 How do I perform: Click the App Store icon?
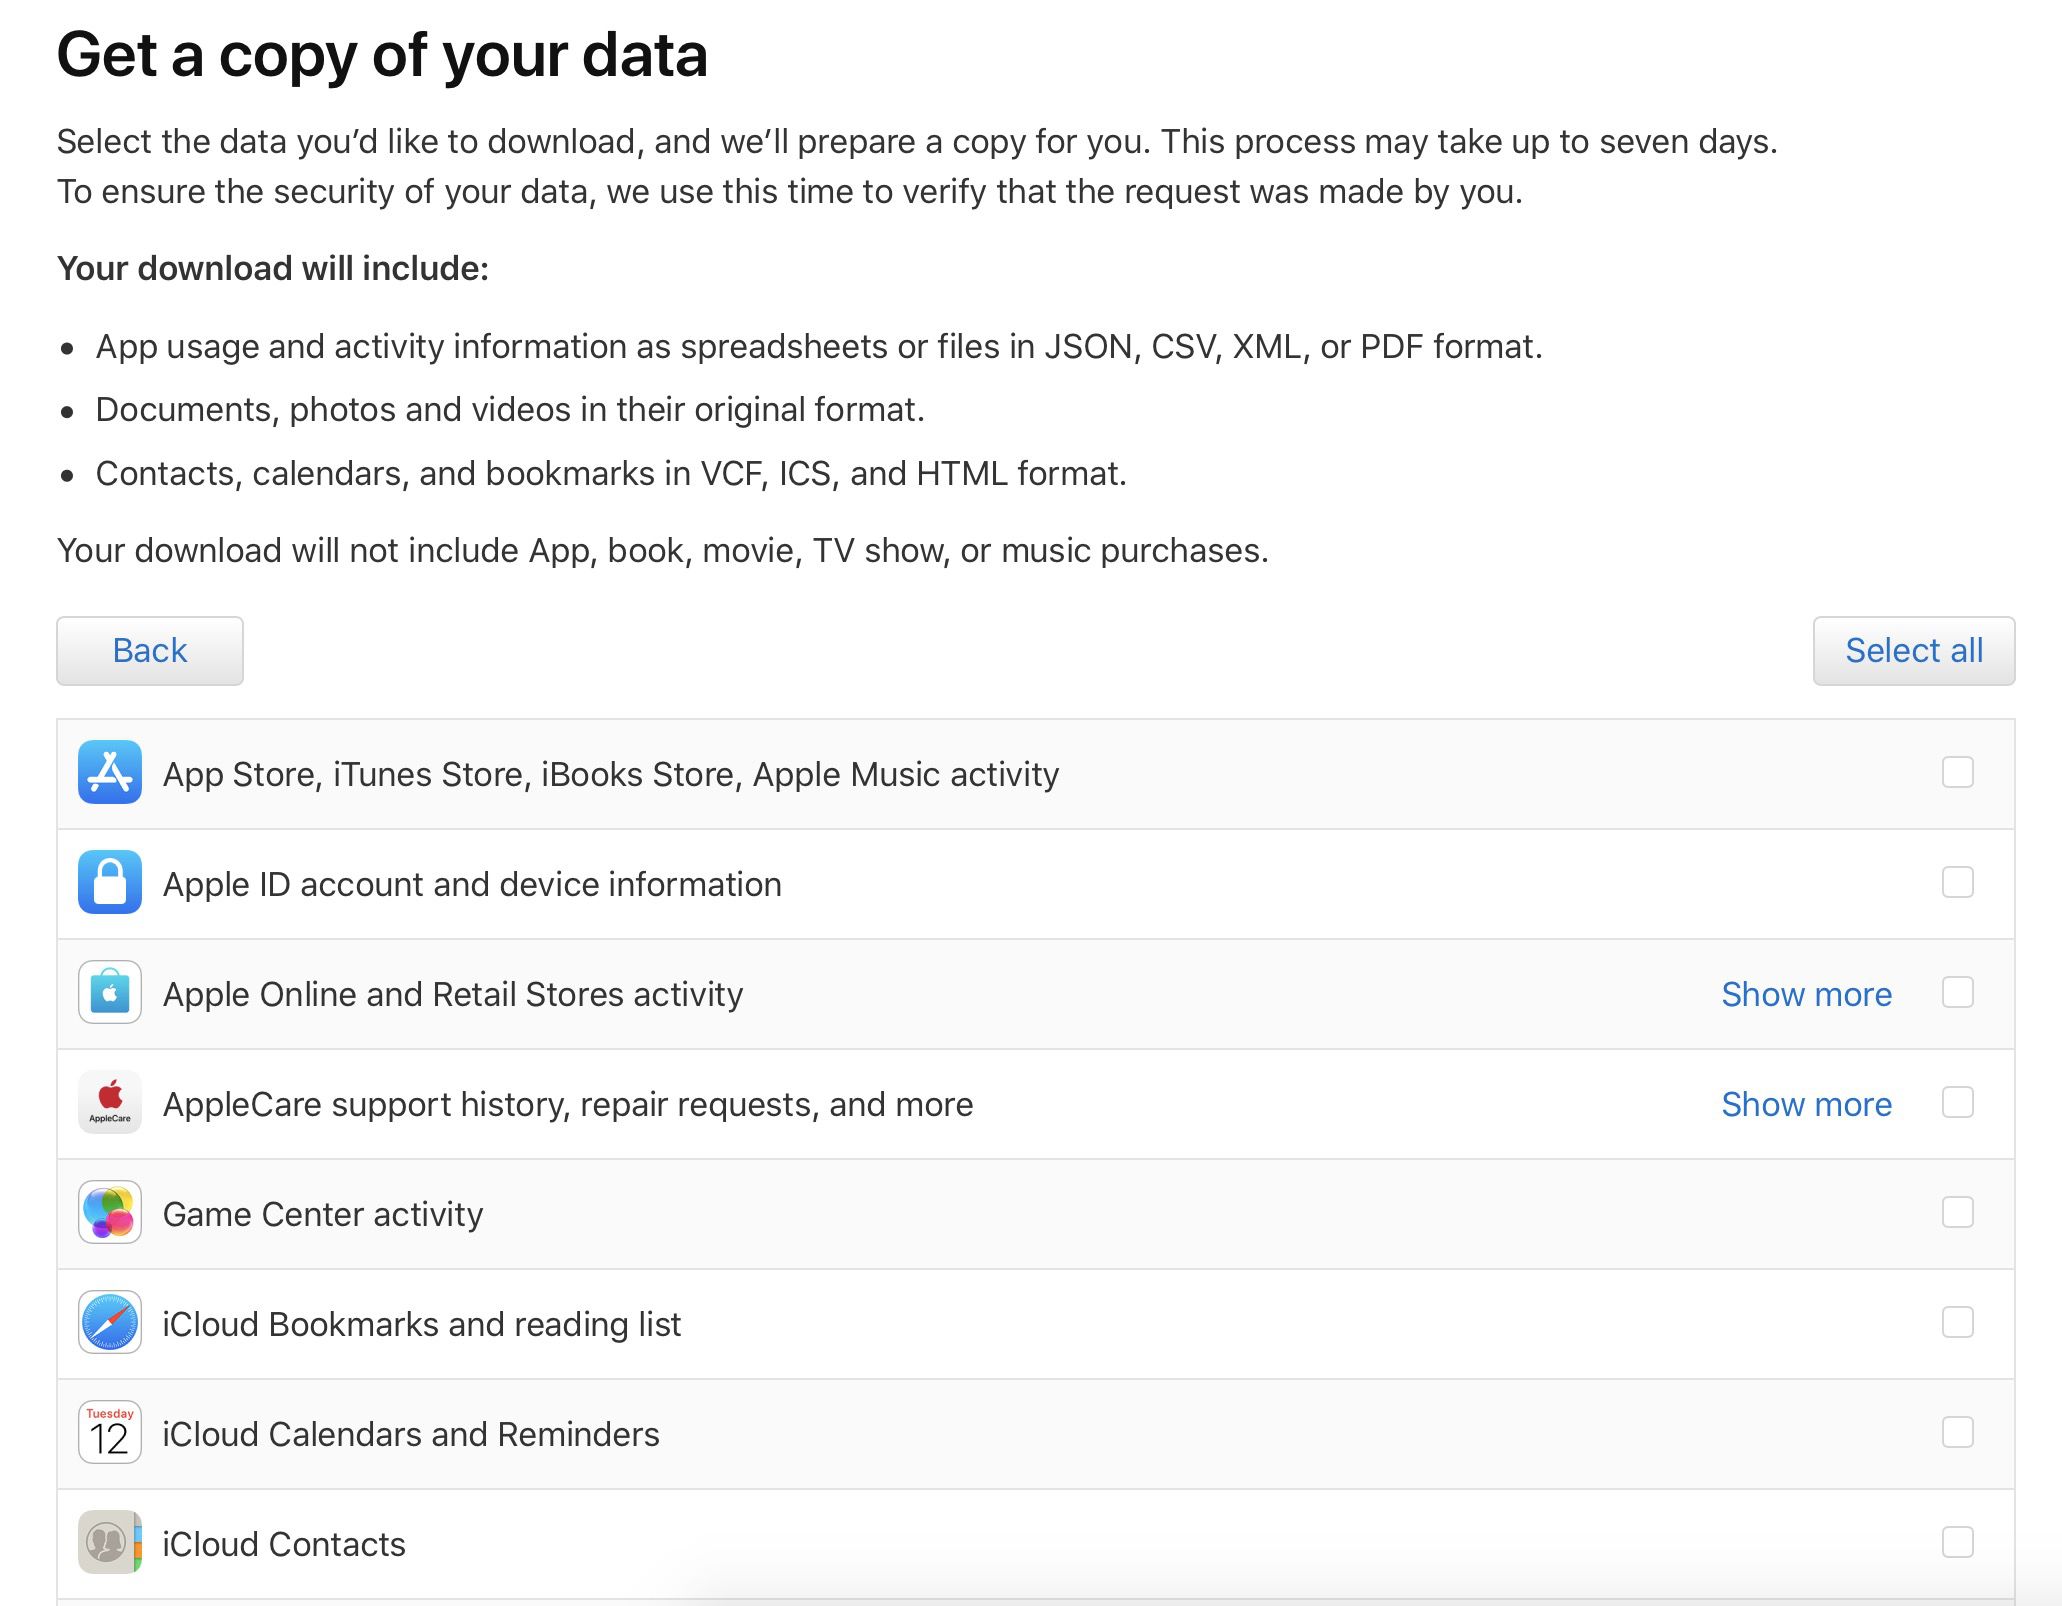click(x=110, y=773)
